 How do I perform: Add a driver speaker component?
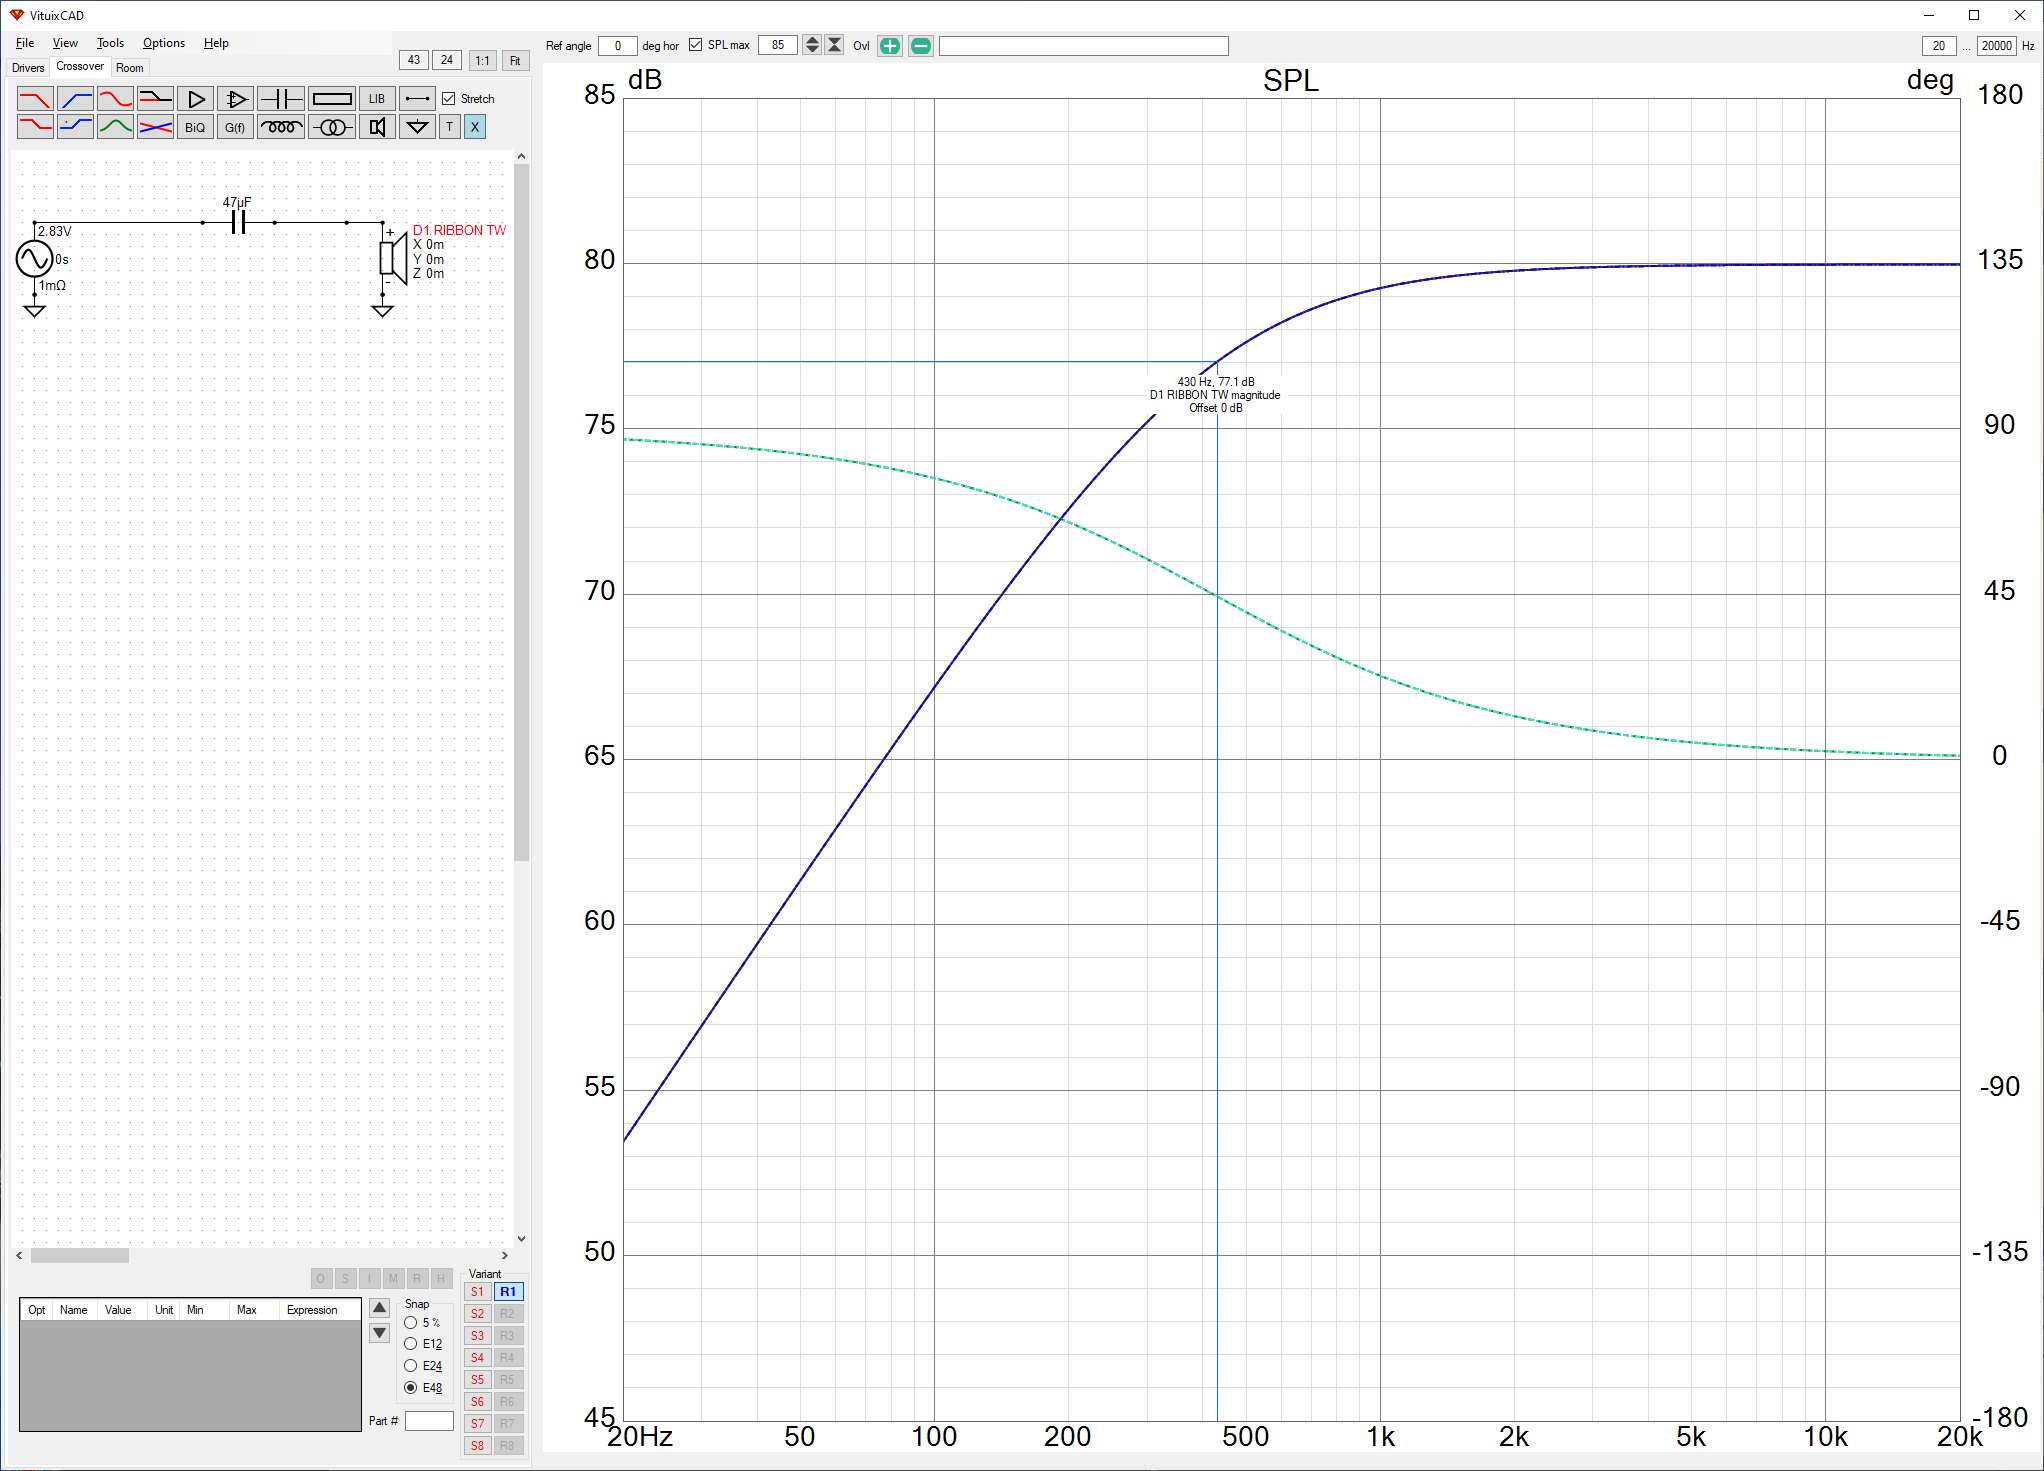(377, 127)
